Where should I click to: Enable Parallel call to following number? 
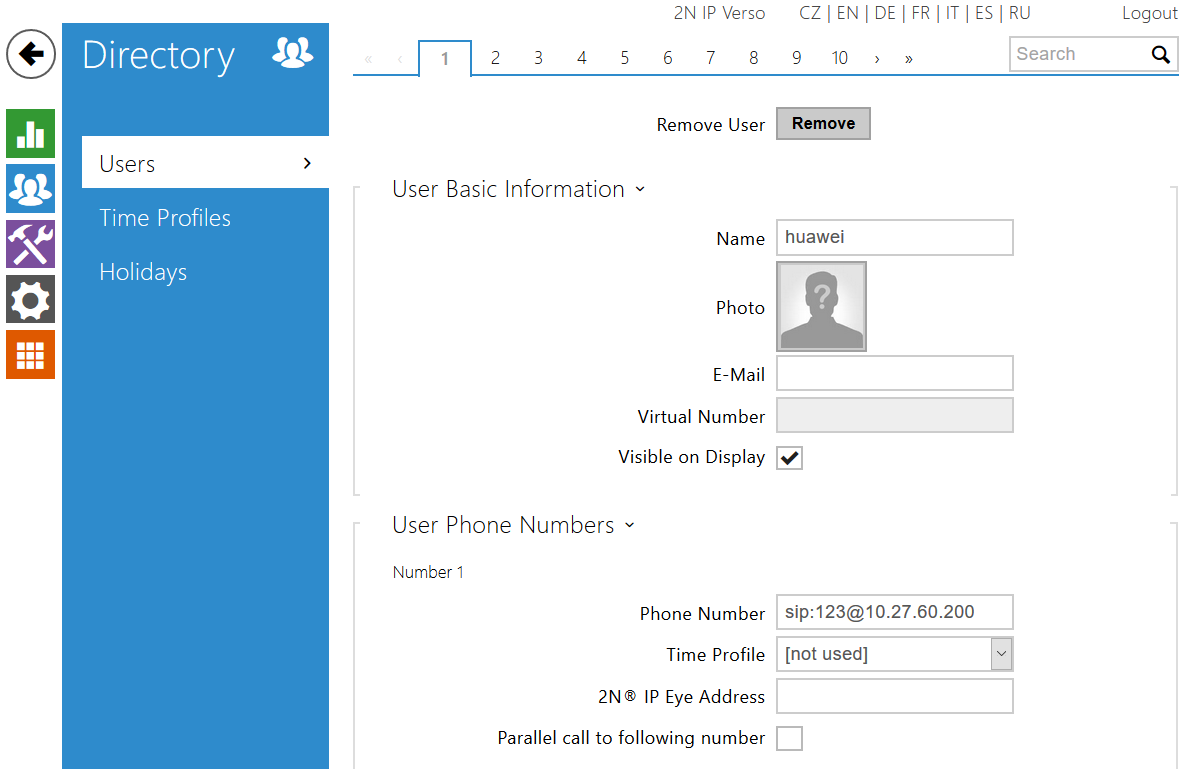pos(790,738)
